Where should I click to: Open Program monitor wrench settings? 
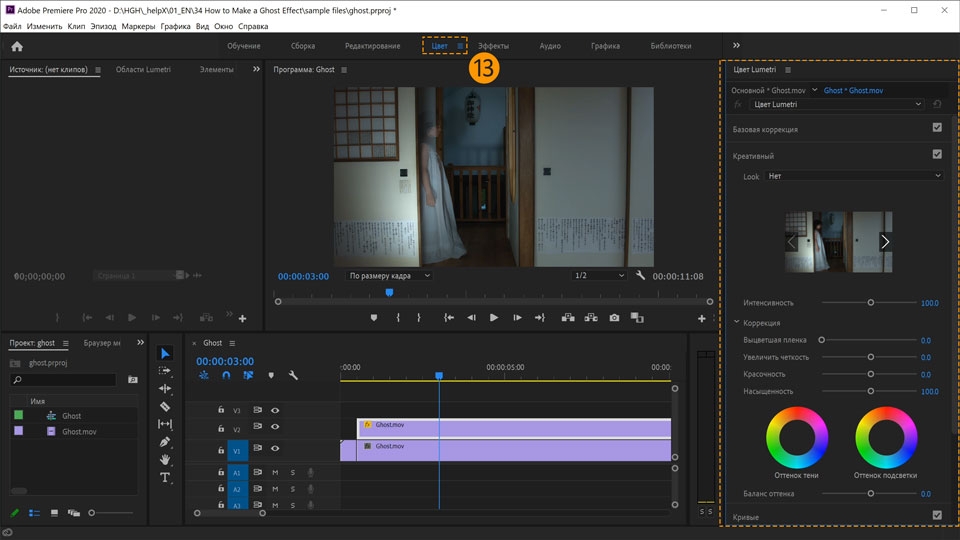(x=639, y=276)
